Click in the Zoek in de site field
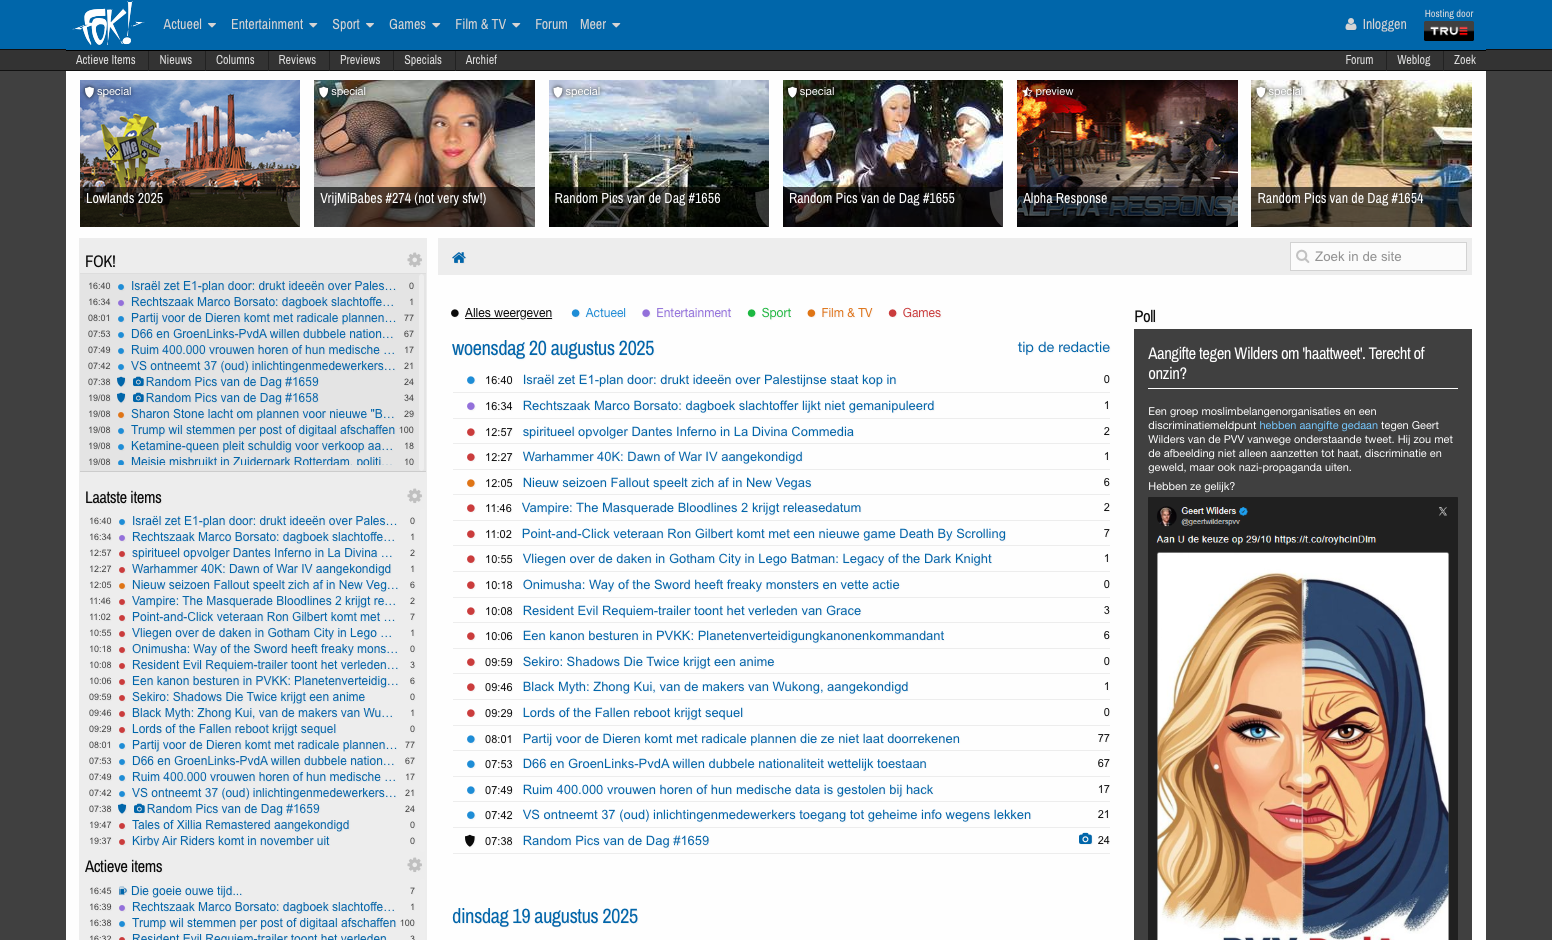The width and height of the screenshot is (1552, 940). [1378, 257]
